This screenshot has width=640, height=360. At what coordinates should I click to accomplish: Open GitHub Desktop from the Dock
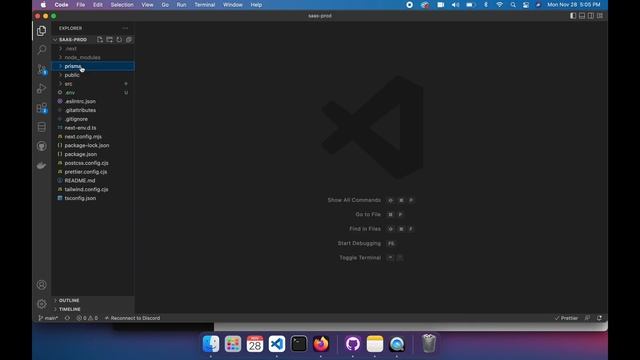coord(353,344)
